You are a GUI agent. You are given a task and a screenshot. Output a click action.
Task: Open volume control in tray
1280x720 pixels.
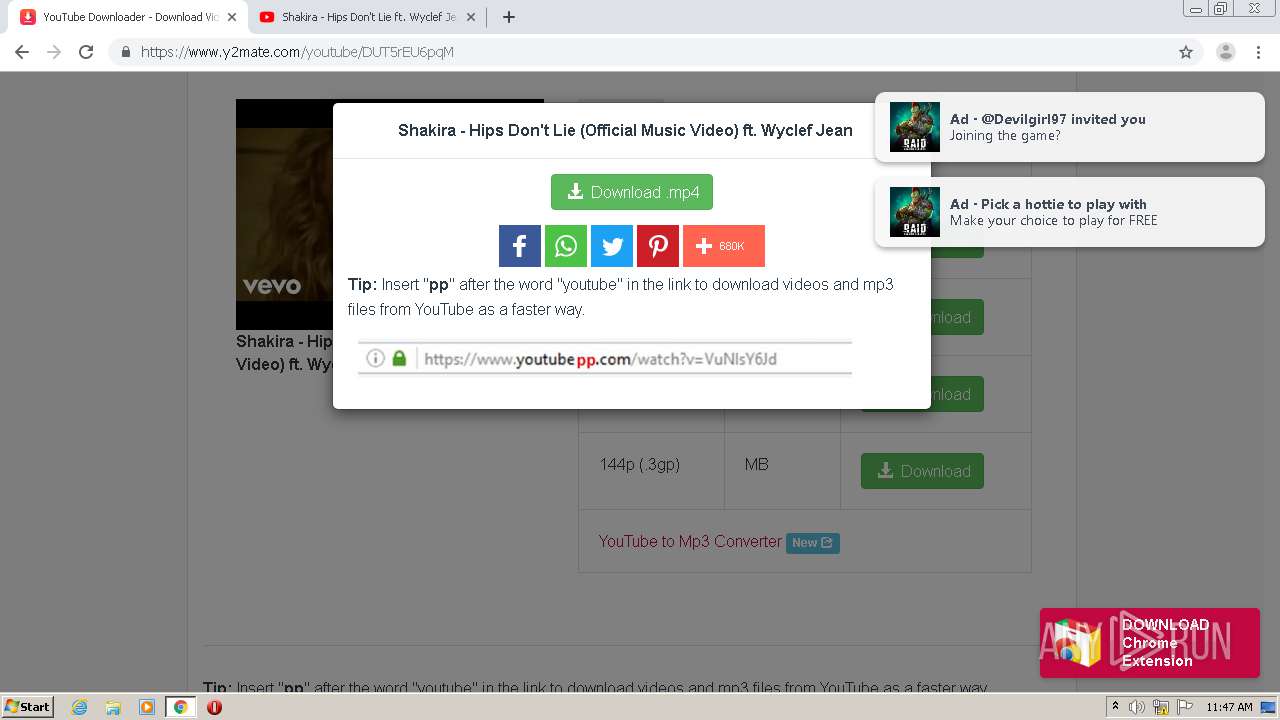coord(1137,707)
